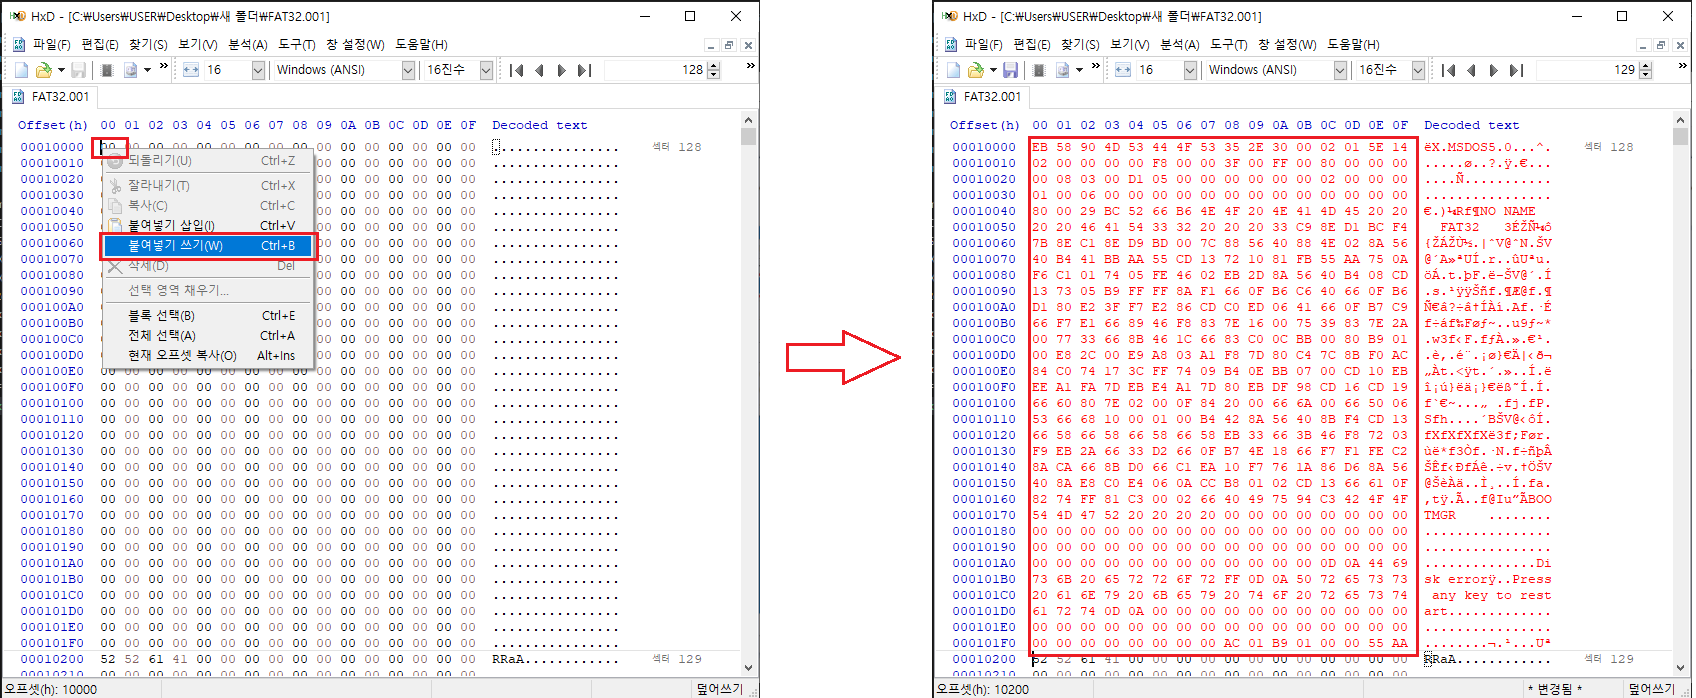Jump to the last sector in the left window
The height and width of the screenshot is (698, 1696).
point(585,70)
